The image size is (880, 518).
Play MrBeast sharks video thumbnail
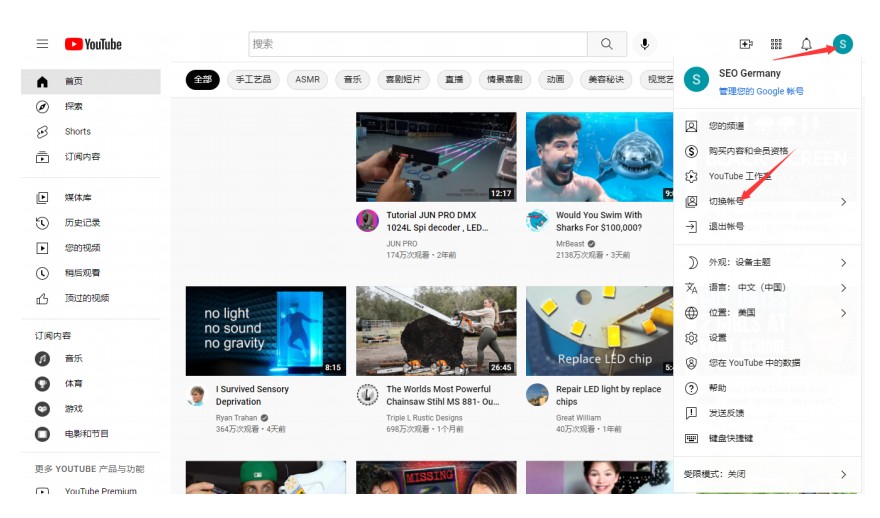(599, 157)
